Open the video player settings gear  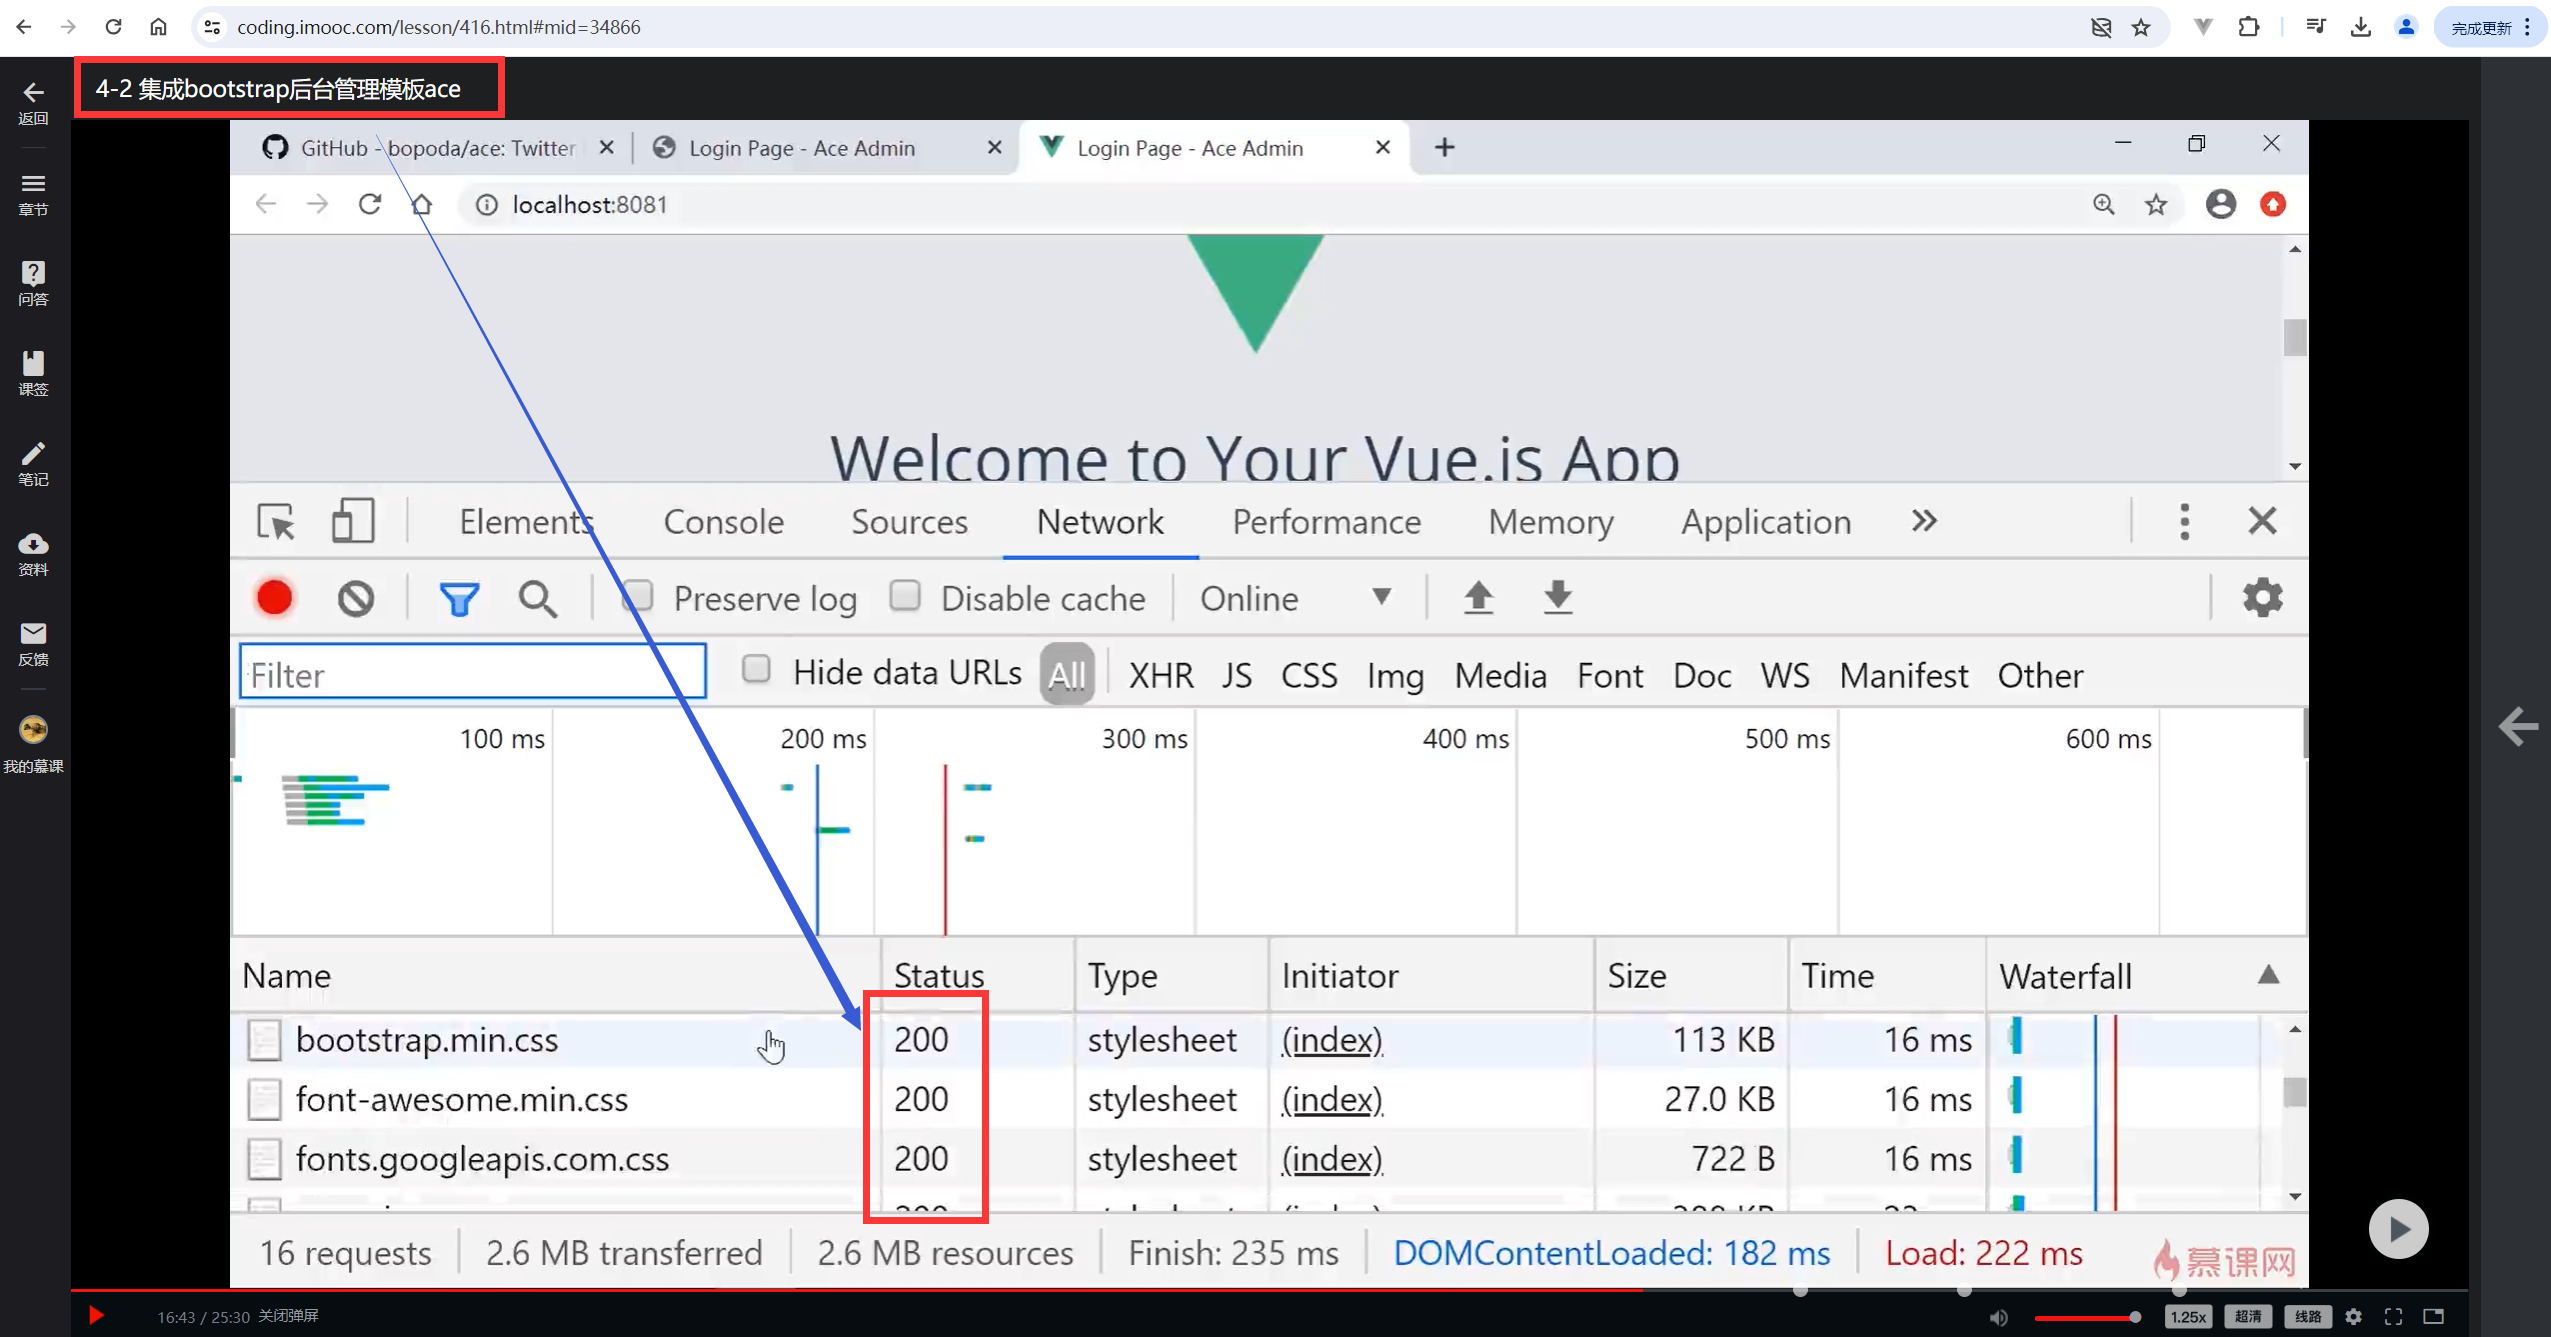(x=2354, y=1316)
